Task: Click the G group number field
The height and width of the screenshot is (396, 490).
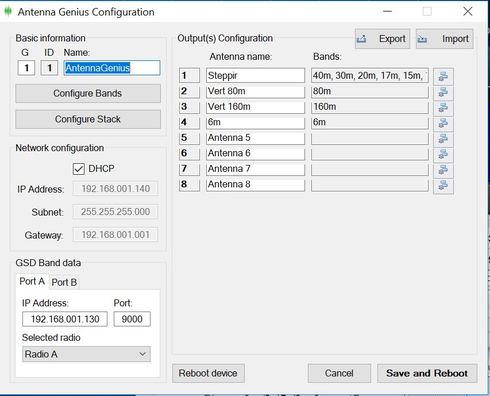Action: point(26,68)
